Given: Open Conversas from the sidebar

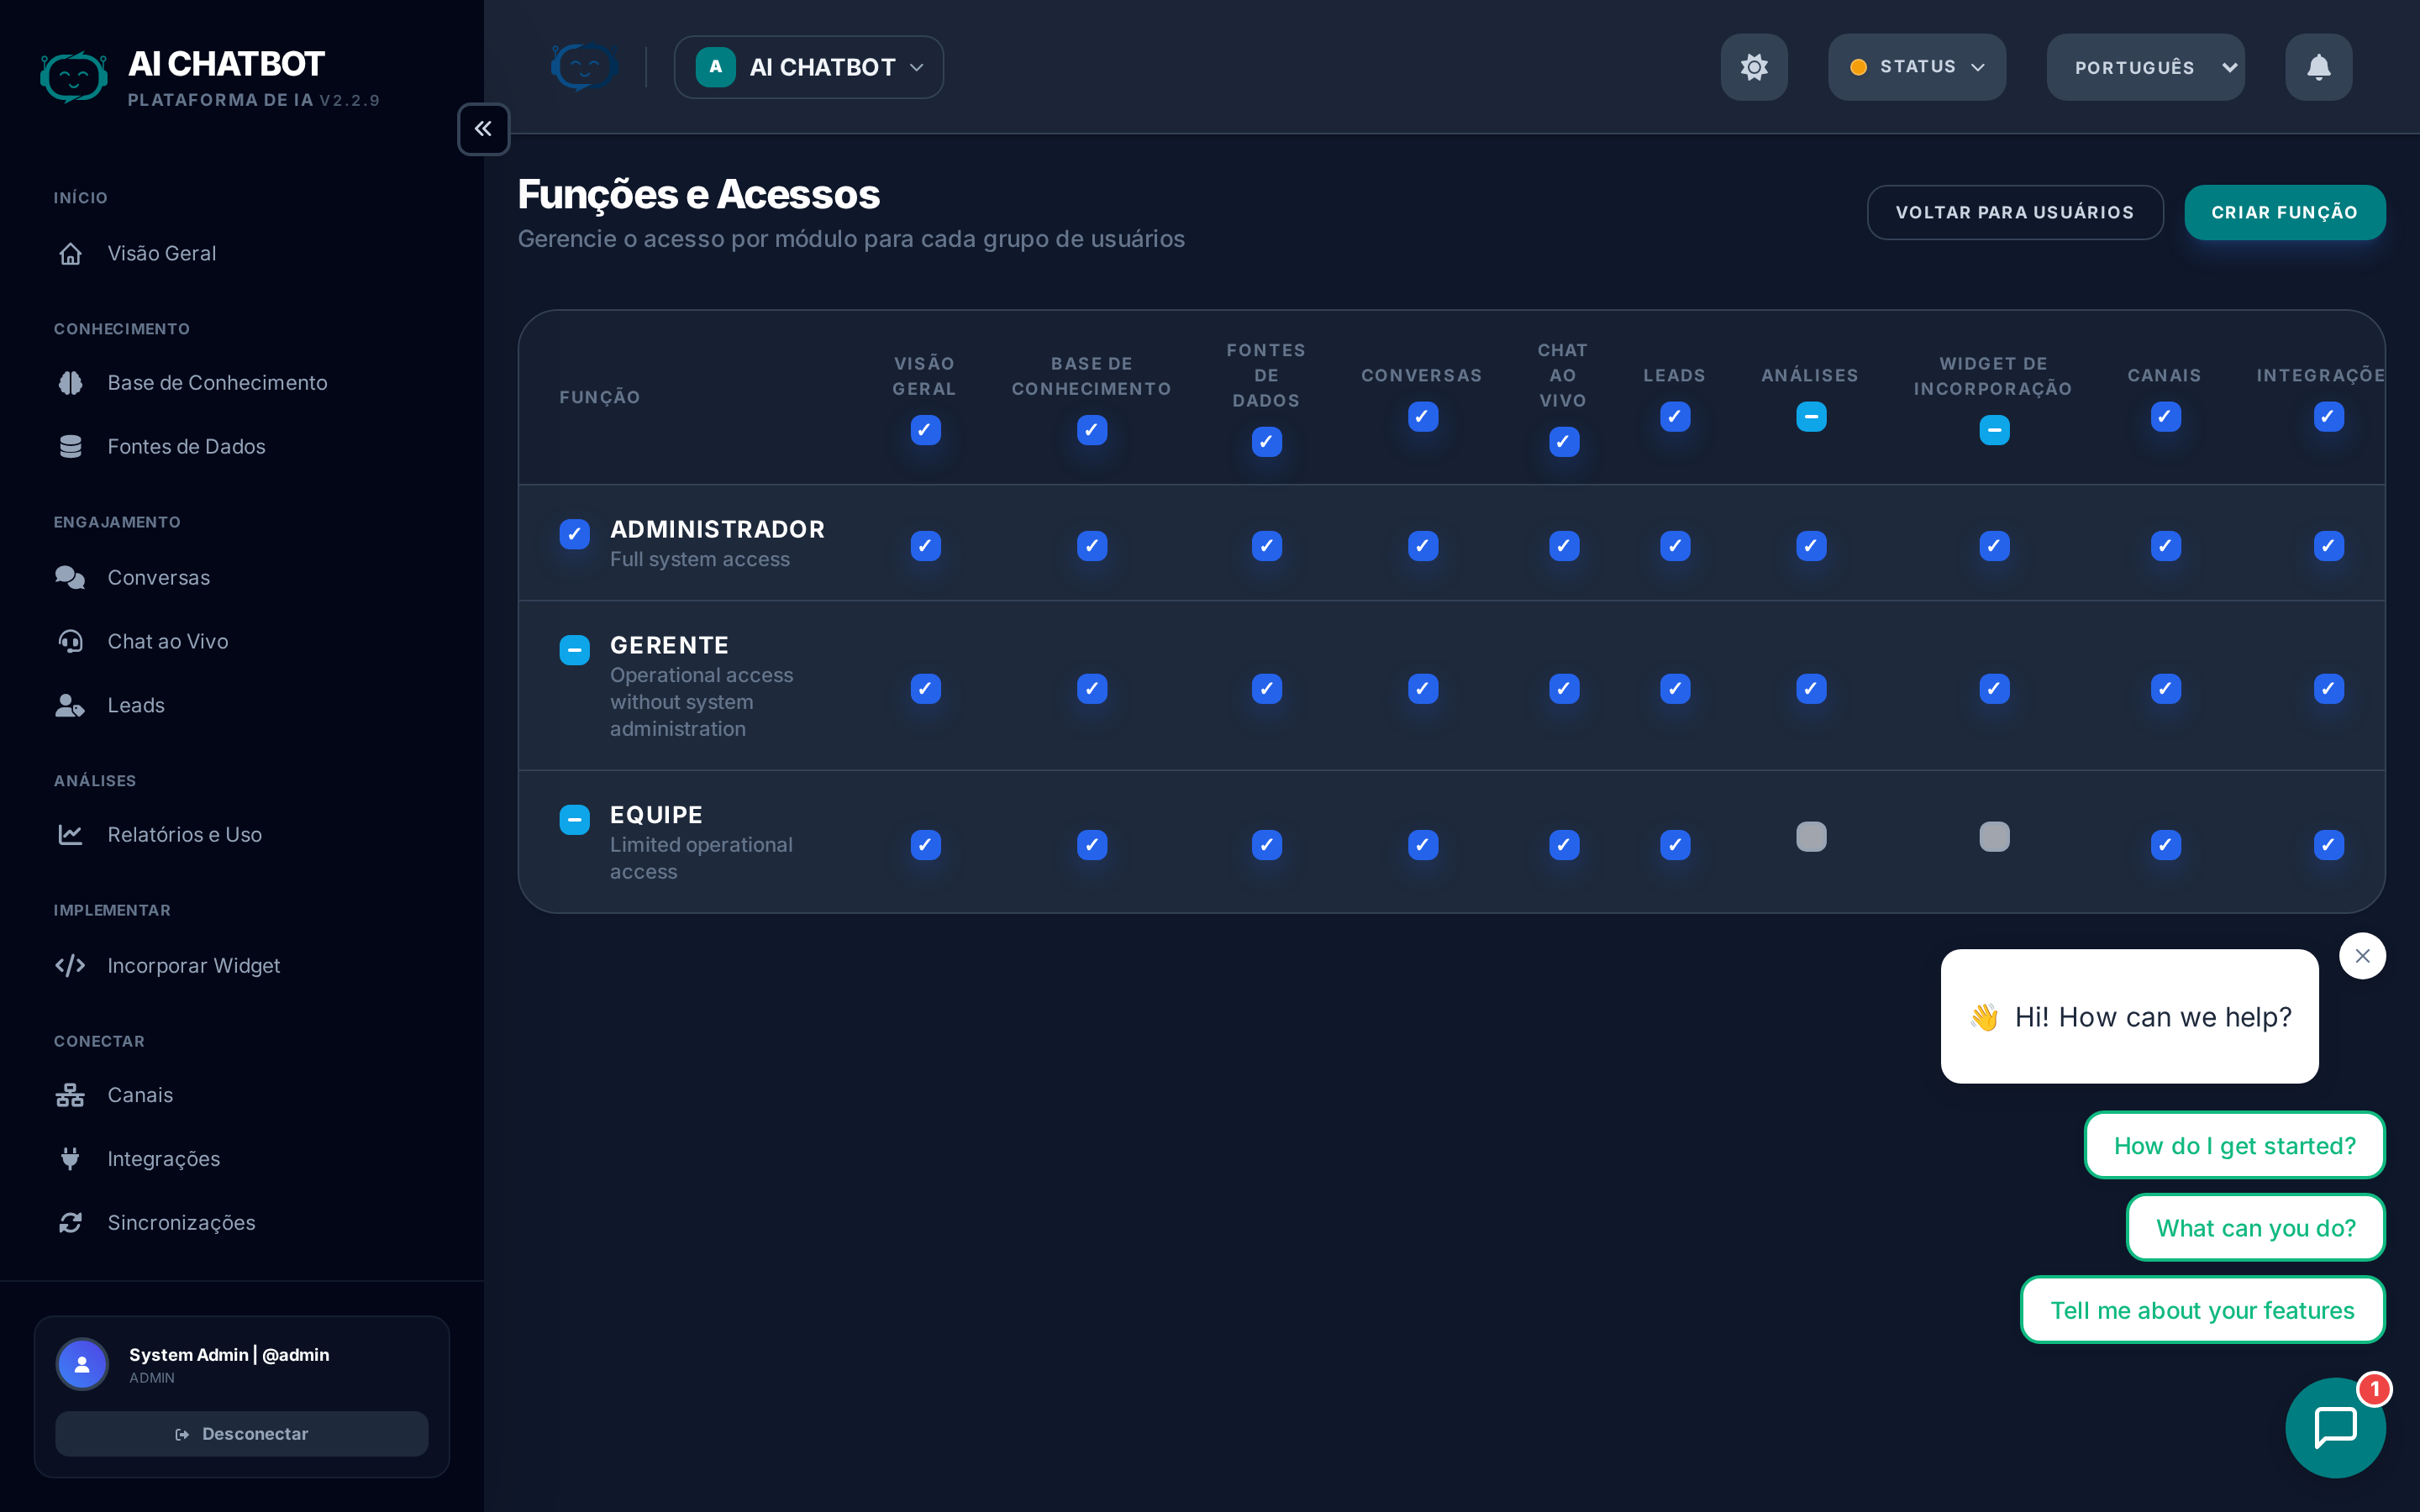Looking at the screenshot, I should pos(158,577).
